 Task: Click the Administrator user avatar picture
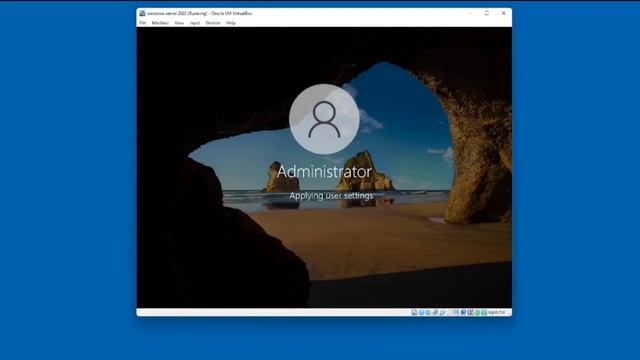(x=324, y=119)
